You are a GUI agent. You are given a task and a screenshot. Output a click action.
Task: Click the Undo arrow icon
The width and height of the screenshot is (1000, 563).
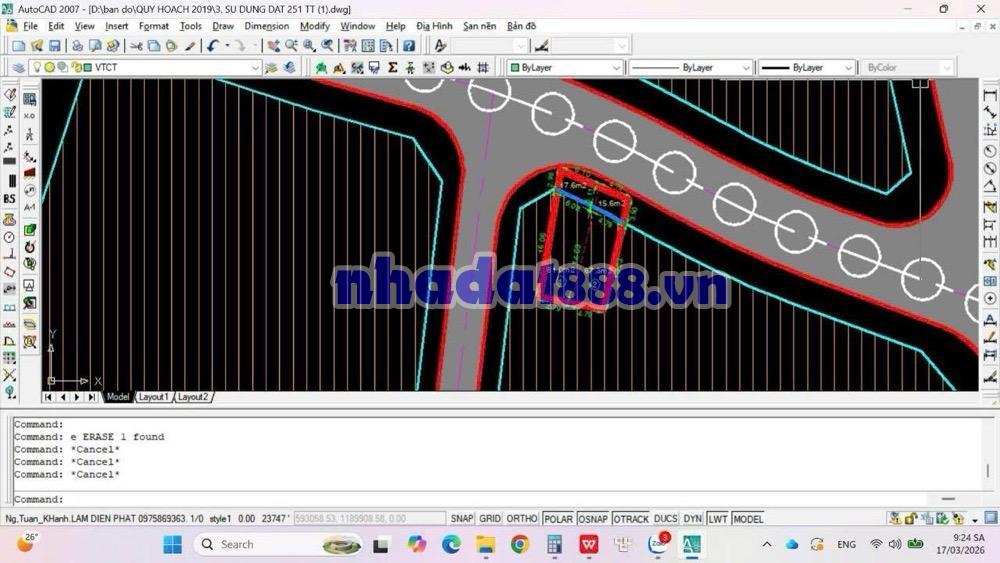click(x=213, y=46)
